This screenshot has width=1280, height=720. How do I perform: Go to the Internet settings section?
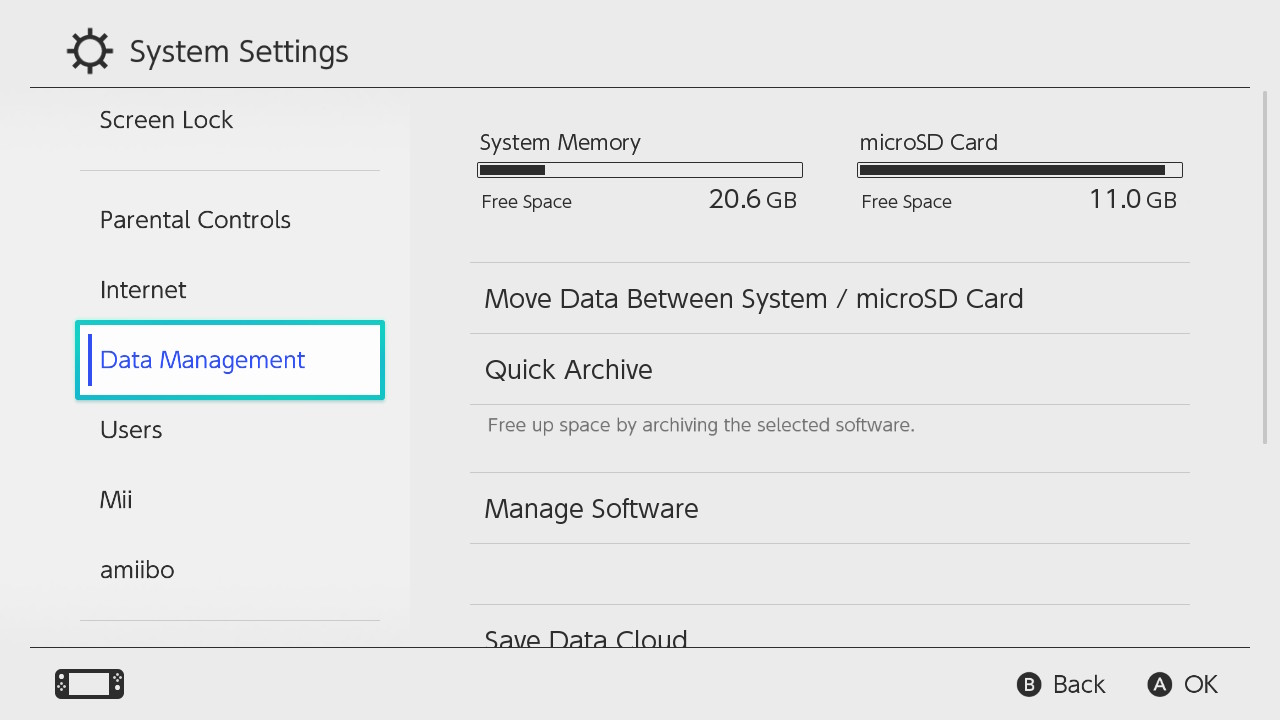143,290
